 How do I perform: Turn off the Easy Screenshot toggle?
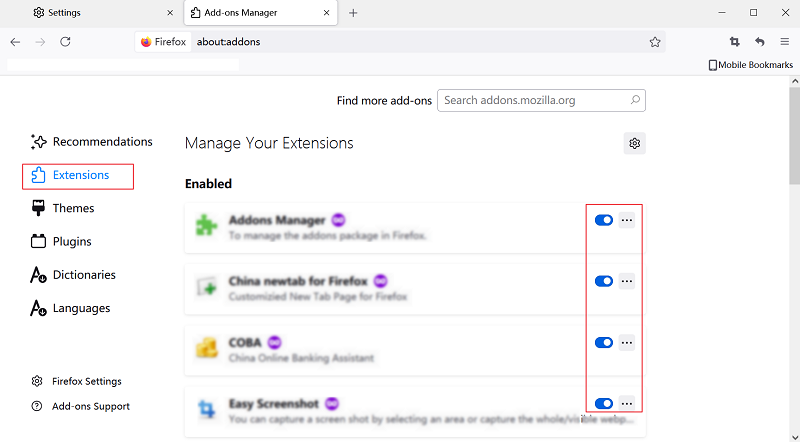pos(604,404)
